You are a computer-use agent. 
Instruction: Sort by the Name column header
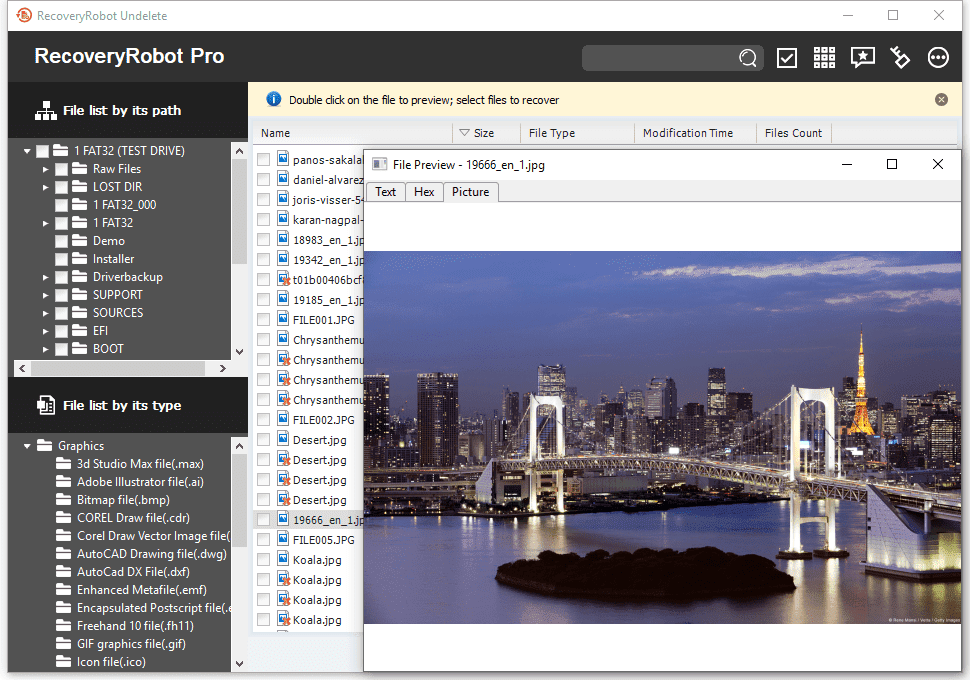pyautogui.click(x=353, y=133)
